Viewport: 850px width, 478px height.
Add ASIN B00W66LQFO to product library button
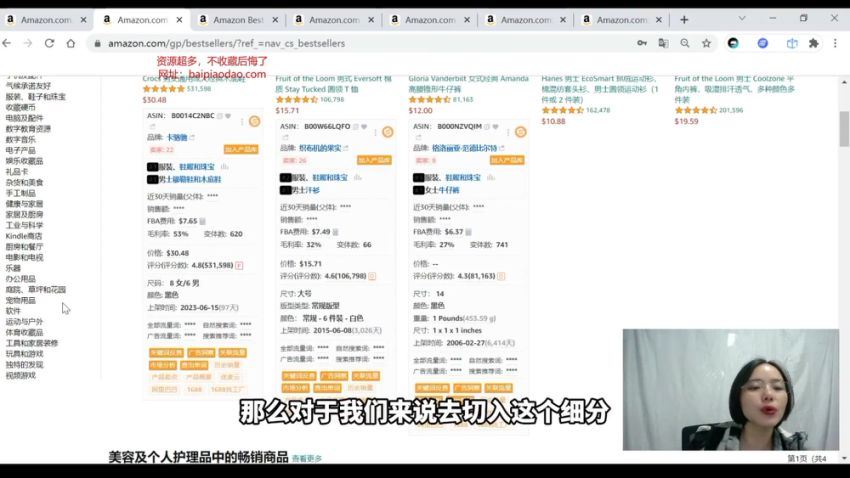374,160
